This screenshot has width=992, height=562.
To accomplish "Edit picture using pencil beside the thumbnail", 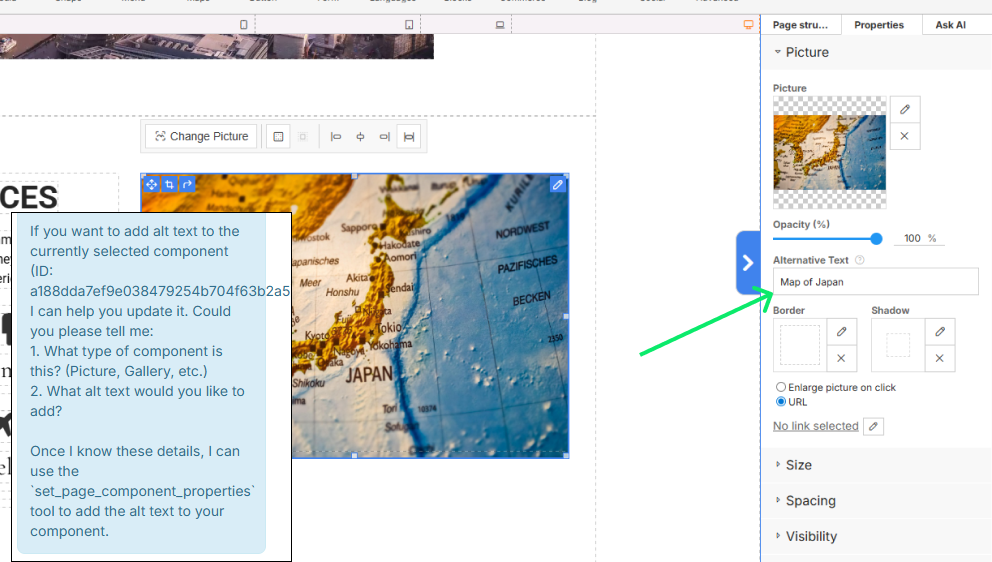I will pos(905,109).
